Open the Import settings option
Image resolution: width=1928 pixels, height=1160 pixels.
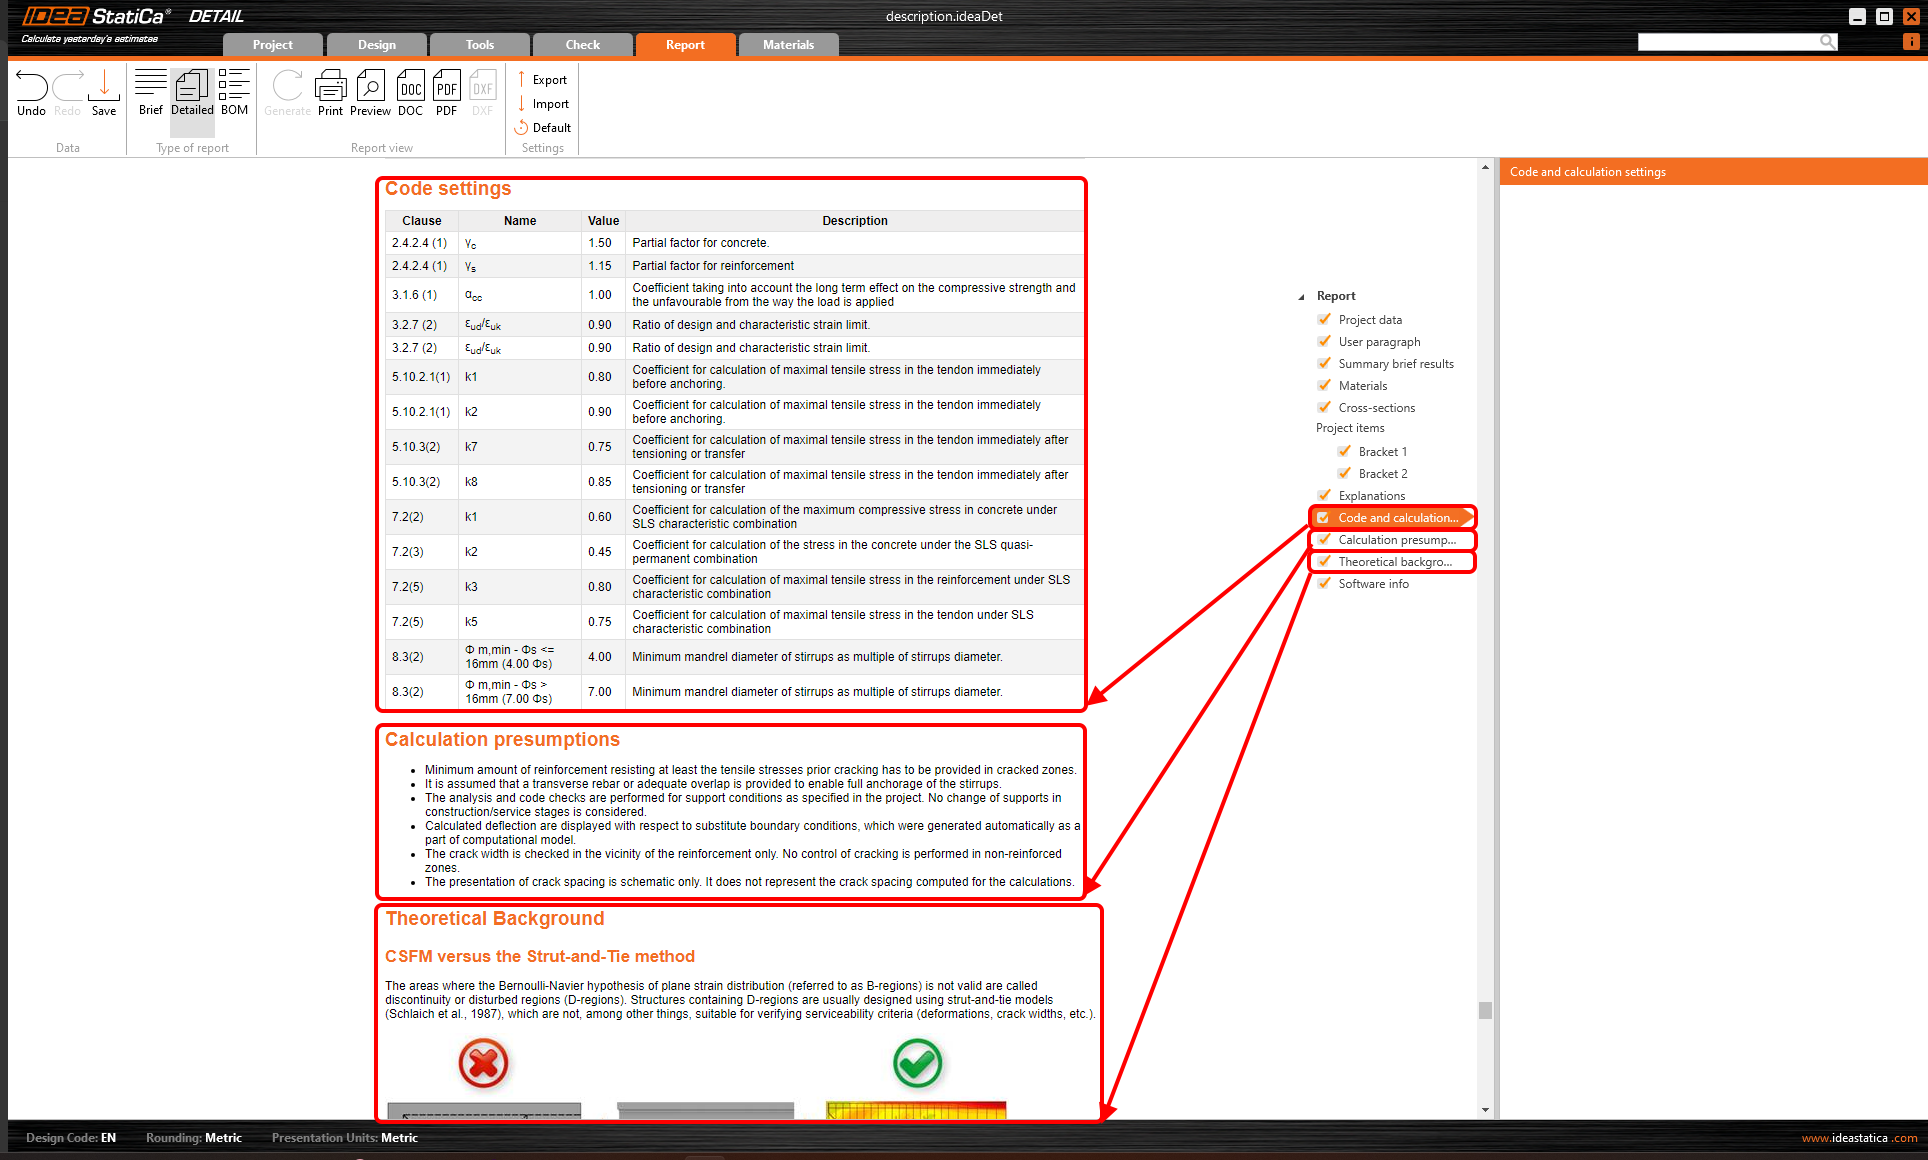click(544, 103)
